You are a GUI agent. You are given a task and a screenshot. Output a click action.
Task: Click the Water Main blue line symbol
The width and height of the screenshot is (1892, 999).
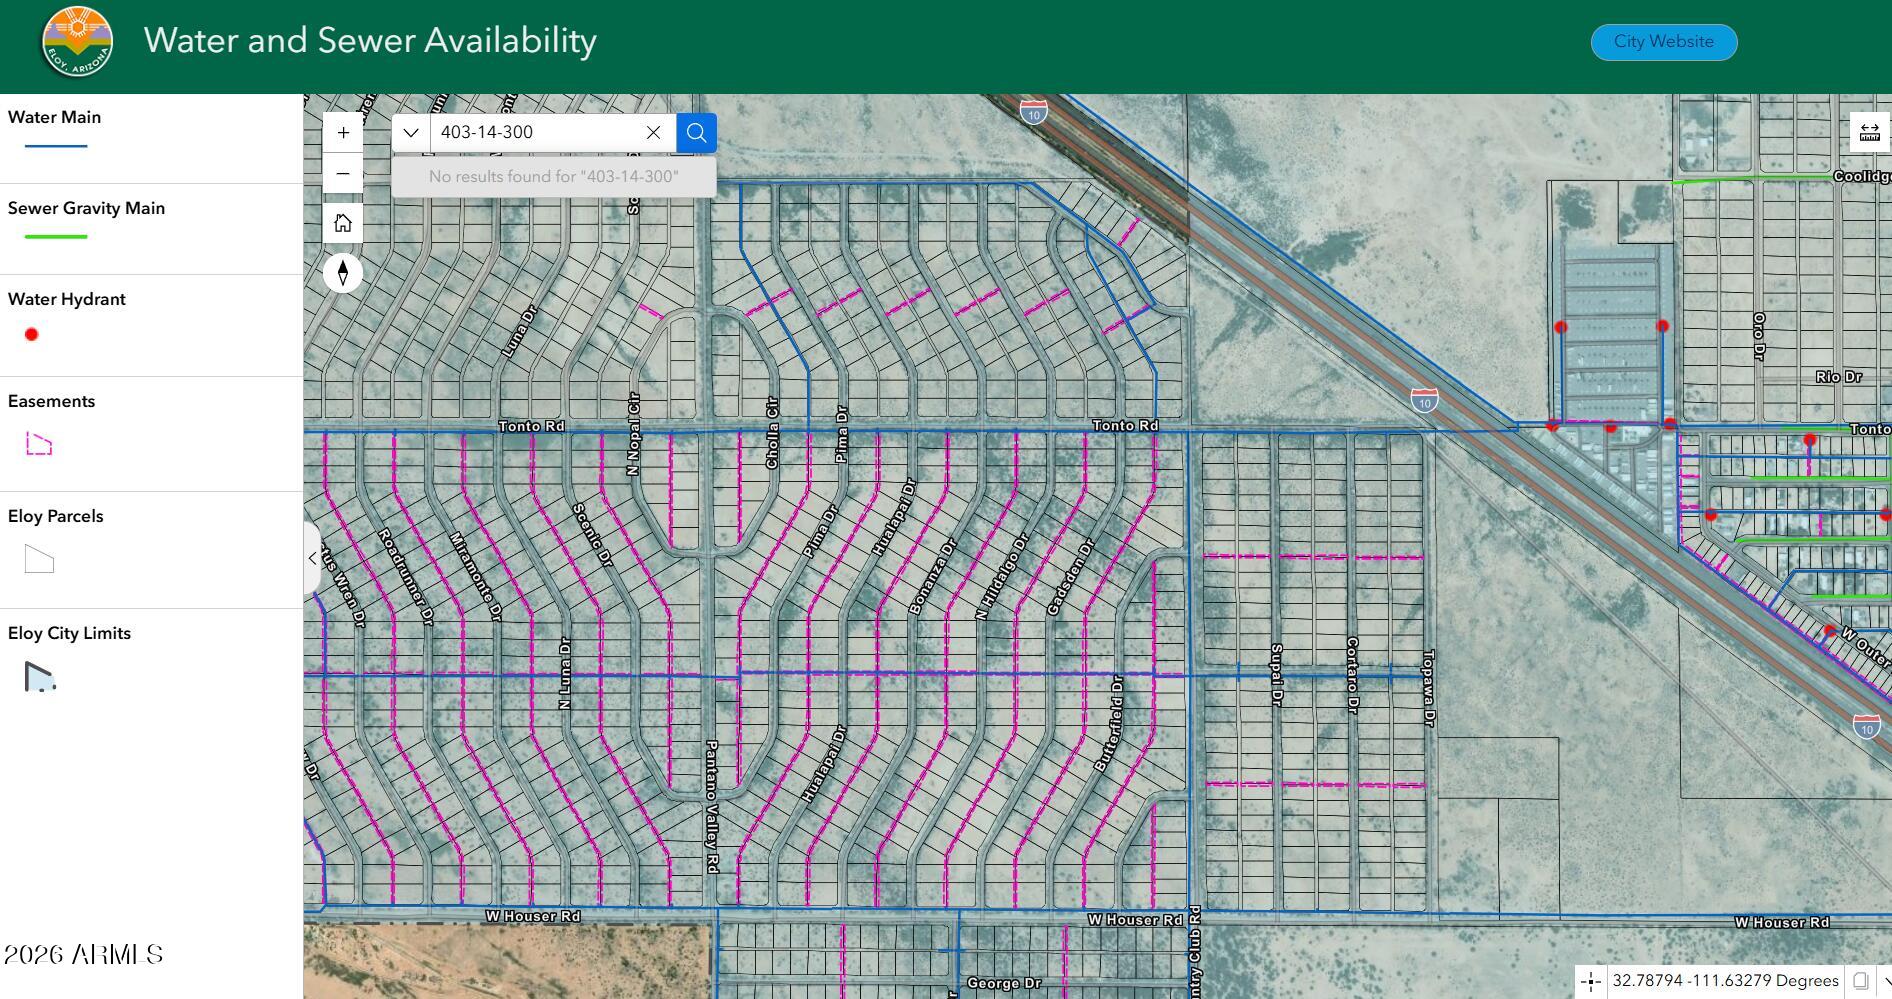click(56, 147)
